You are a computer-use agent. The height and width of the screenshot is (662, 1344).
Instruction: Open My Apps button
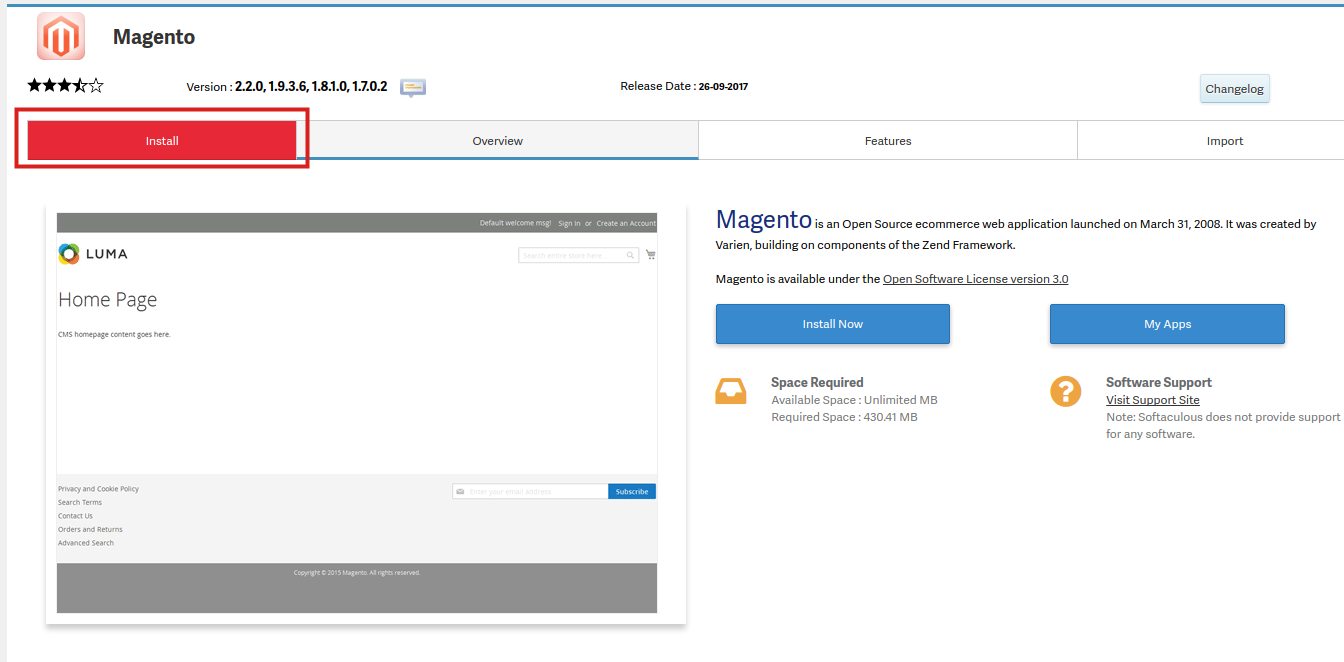point(1167,324)
